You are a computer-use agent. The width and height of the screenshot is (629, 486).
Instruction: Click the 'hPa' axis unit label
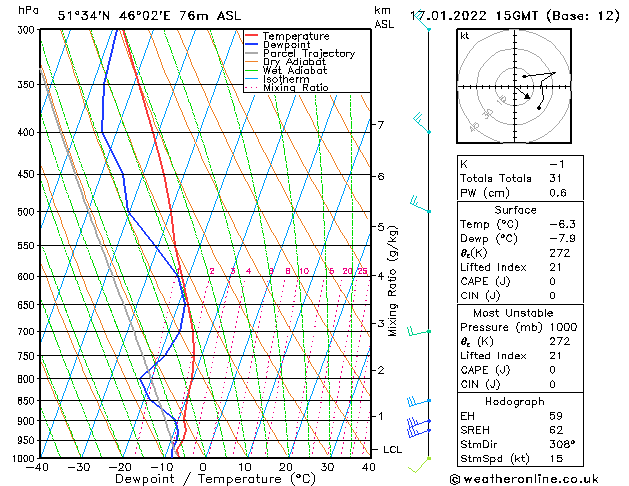[x=28, y=10]
